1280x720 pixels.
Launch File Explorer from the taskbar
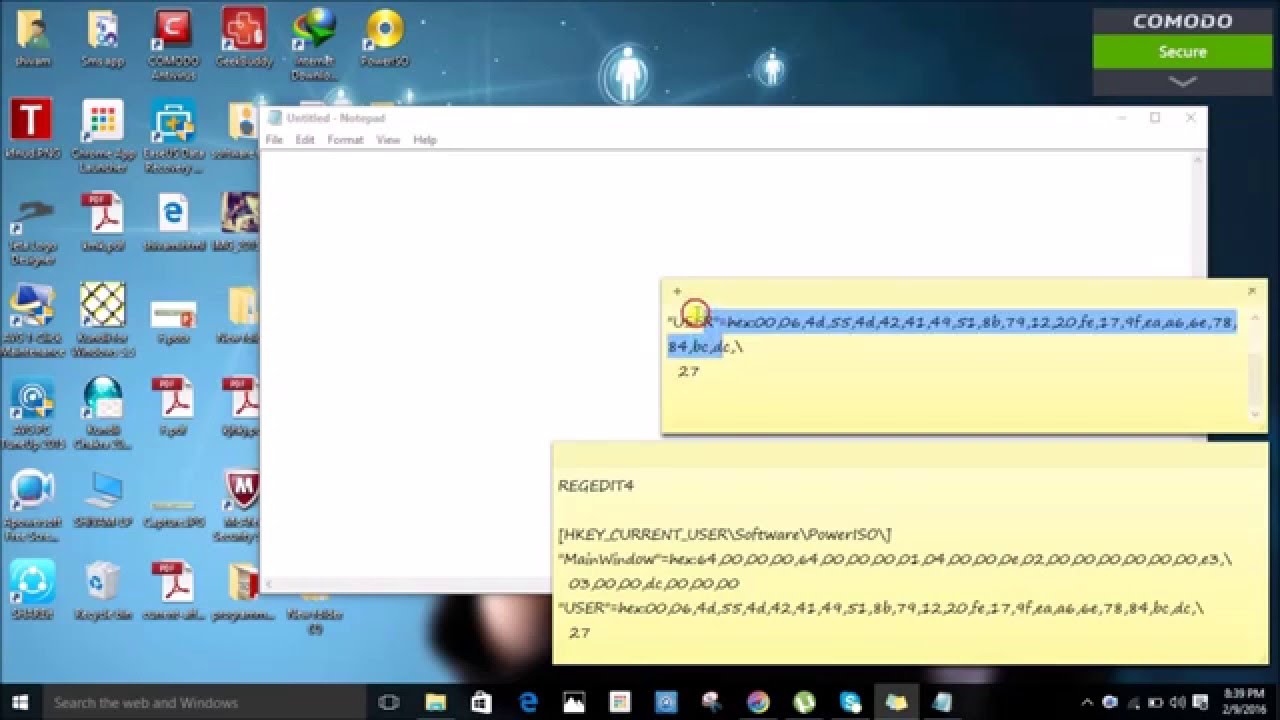pyautogui.click(x=436, y=702)
